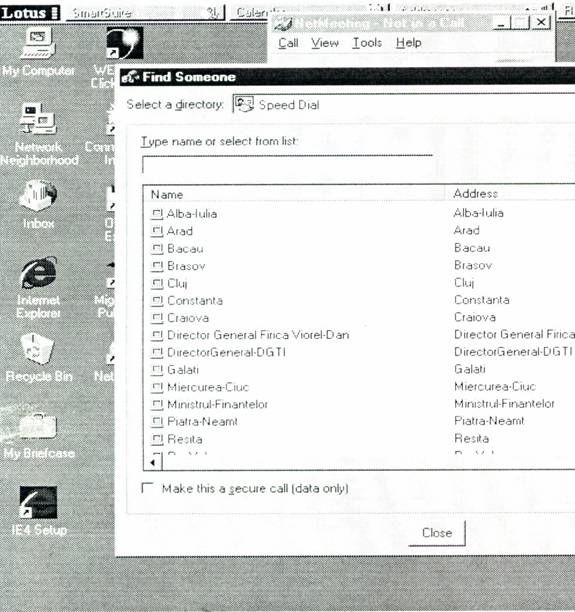Open the SmartSuite drawer in Lotus bar
This screenshot has height=612, width=575.
pyautogui.click(x=145, y=13)
